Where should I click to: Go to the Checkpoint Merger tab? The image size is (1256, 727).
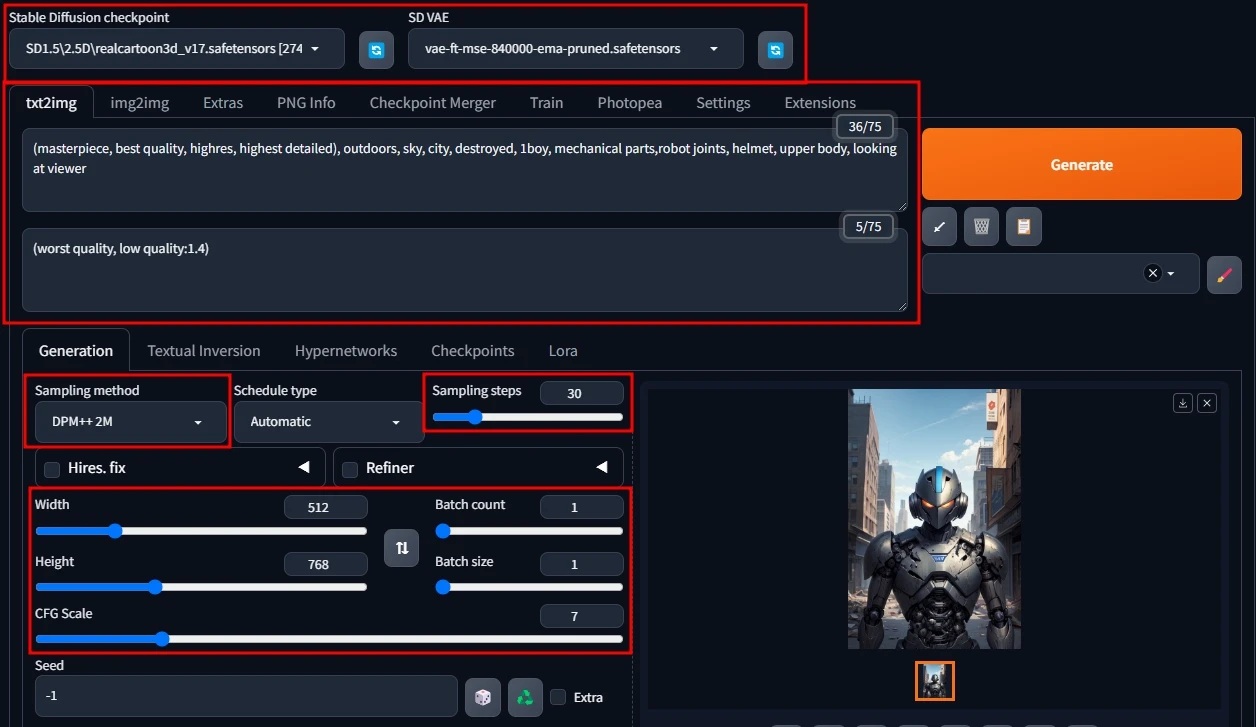[x=433, y=103]
